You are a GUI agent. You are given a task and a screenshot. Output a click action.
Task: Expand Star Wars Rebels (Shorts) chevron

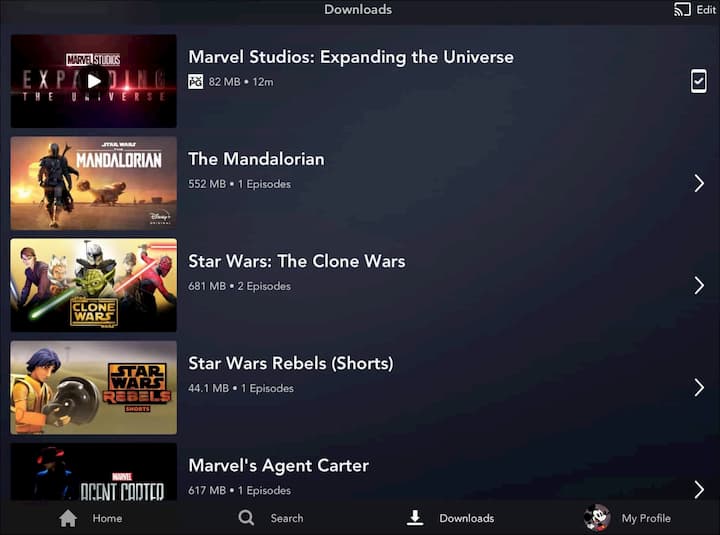(x=699, y=388)
